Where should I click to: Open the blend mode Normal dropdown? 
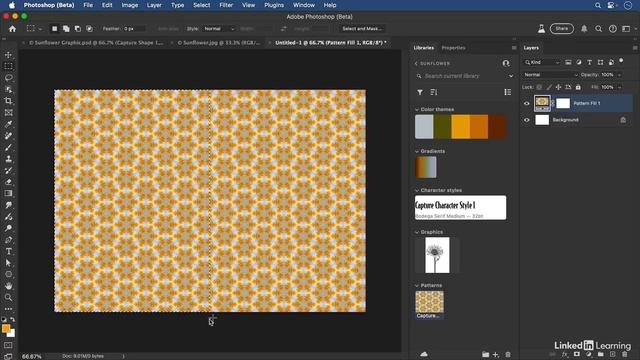coord(551,75)
